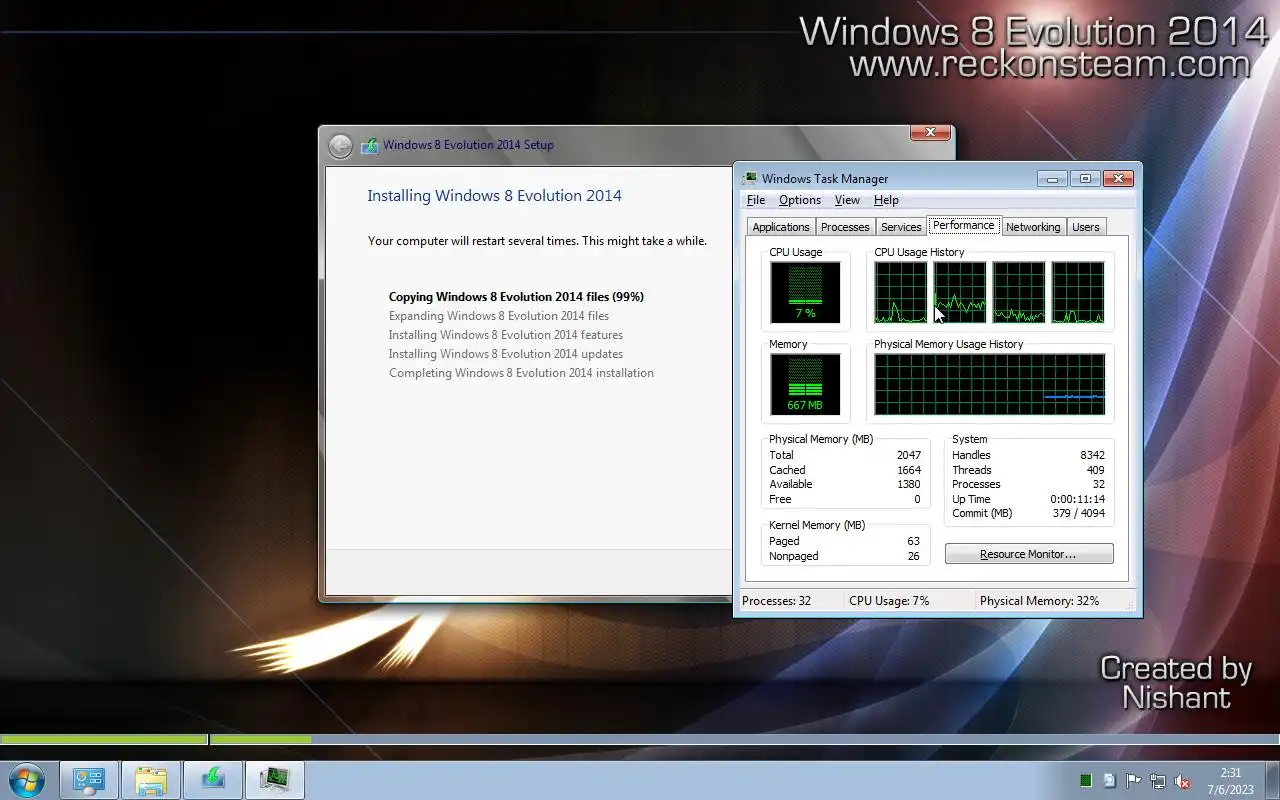Click "Expanding Windows 8 Evolution 2014 files" step

499,316
